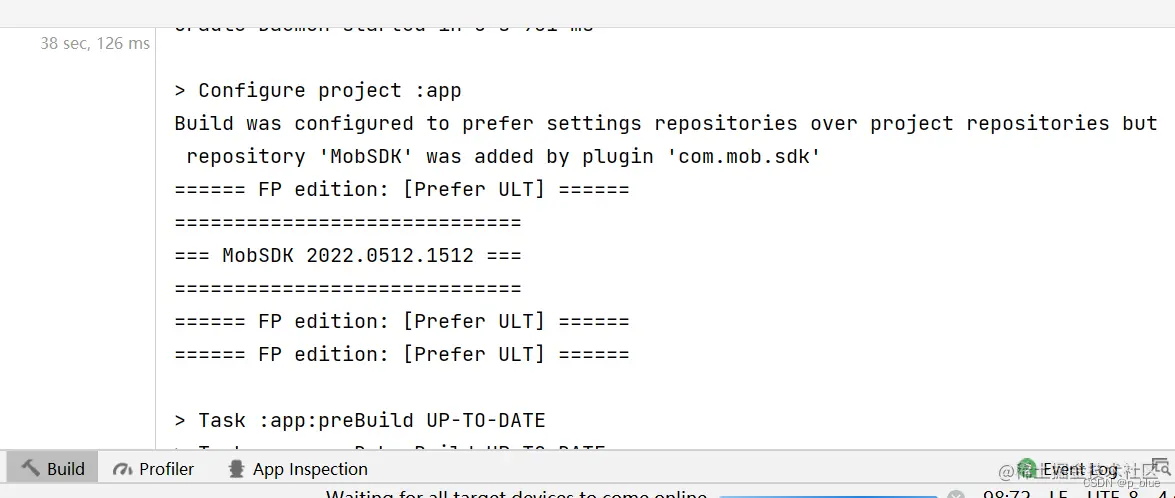Click the 'MobSDK 2022.0512.1512' version line

[x=347, y=255]
